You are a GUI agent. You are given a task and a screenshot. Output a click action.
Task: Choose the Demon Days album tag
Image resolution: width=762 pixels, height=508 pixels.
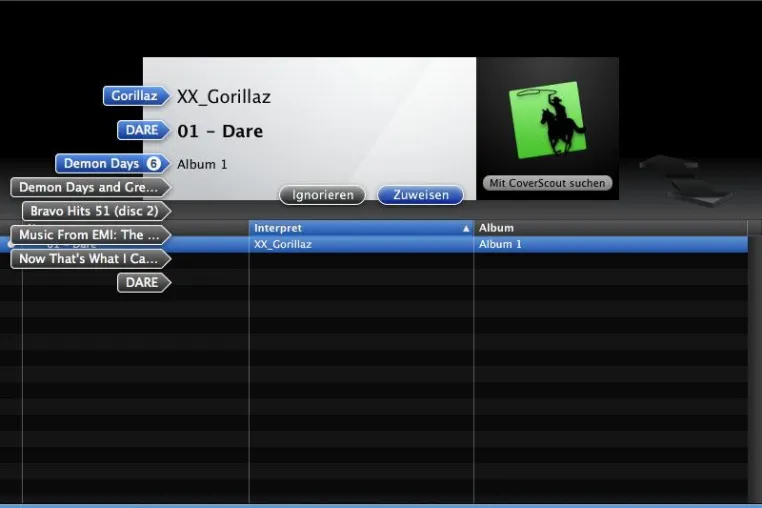pos(113,164)
